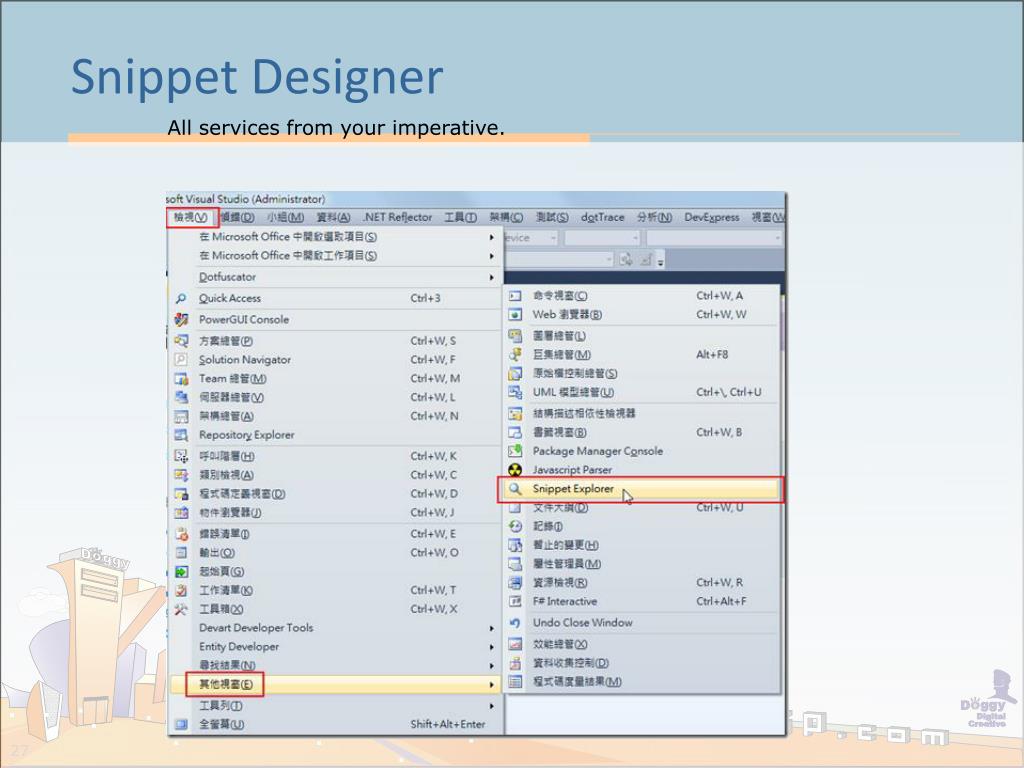
Task: Click the 錯誤清單(I) error list icon
Action: point(181,534)
